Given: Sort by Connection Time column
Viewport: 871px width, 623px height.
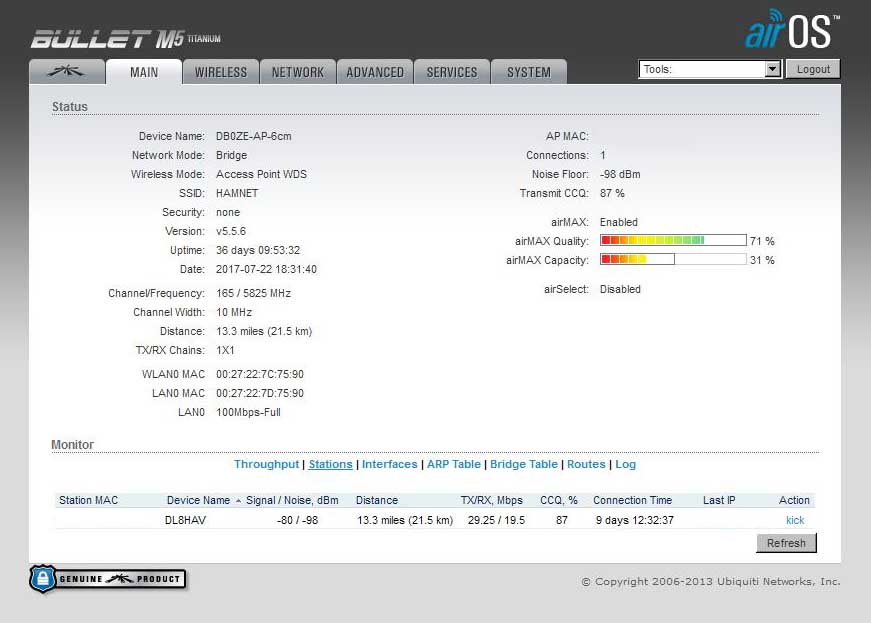Looking at the screenshot, I should point(632,500).
